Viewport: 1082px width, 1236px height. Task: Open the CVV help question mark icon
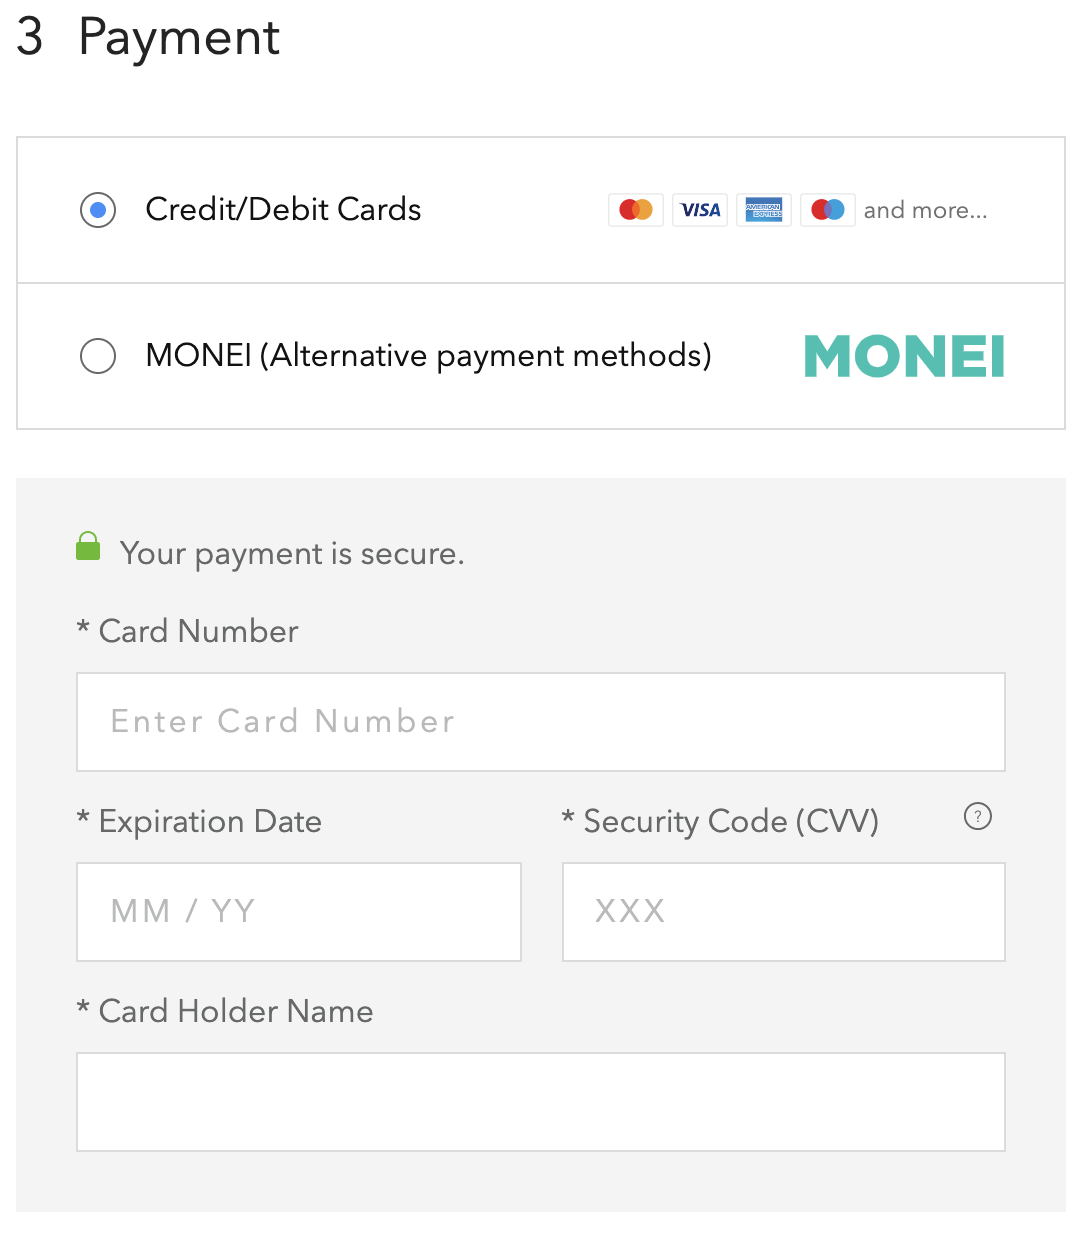978,817
